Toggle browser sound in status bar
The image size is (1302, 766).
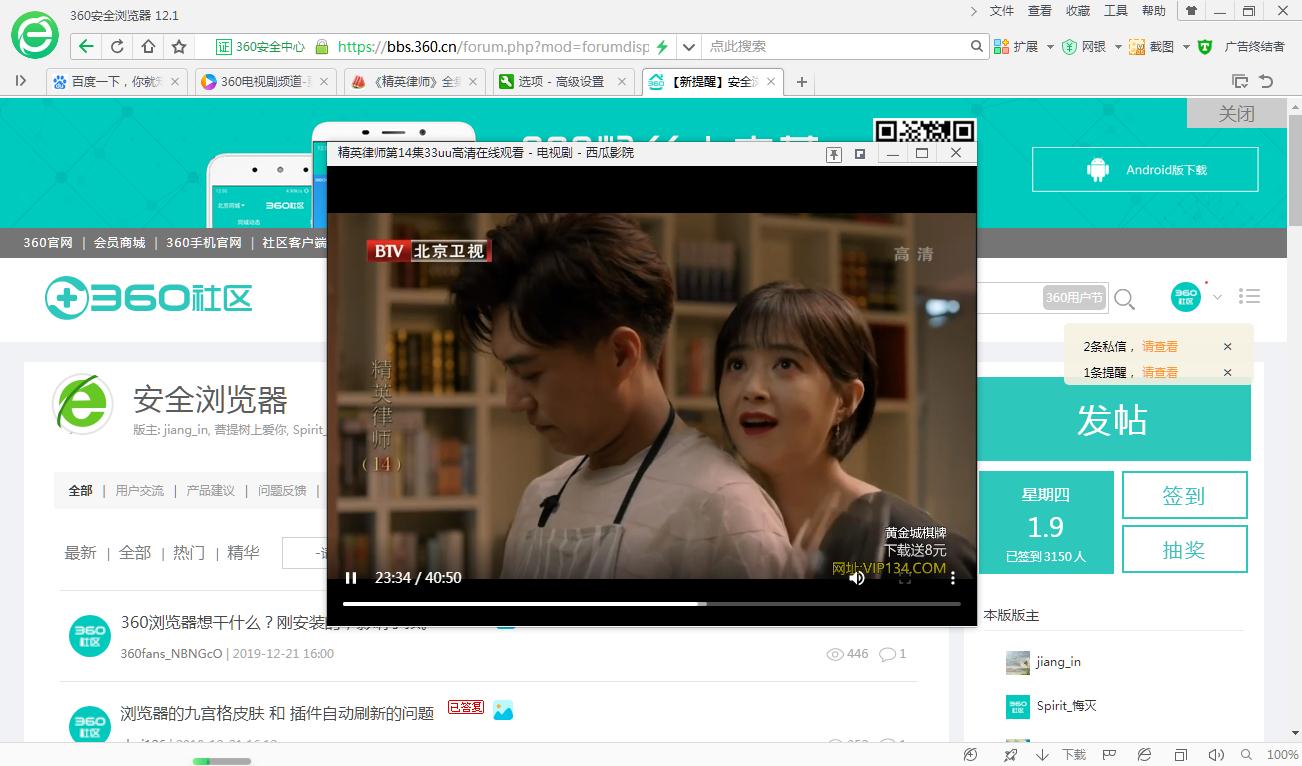tap(1216, 755)
